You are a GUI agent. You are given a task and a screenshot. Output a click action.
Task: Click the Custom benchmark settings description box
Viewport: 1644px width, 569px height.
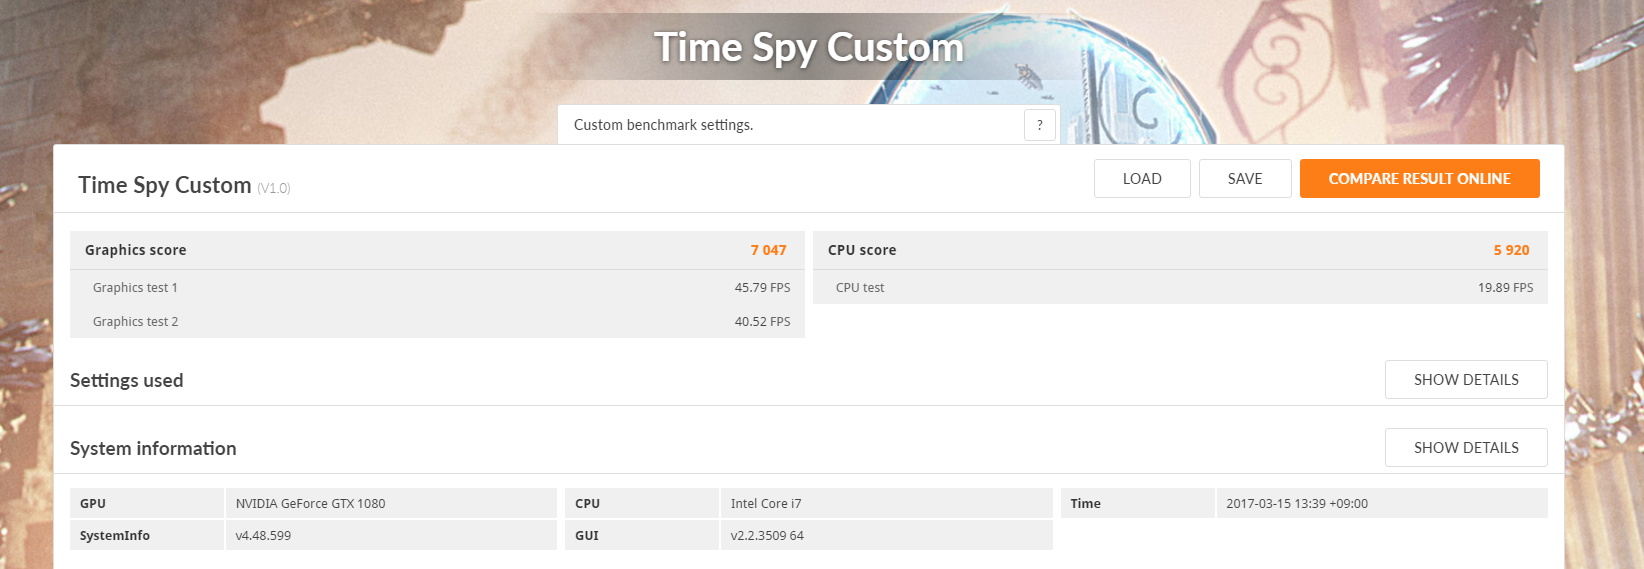pos(808,125)
